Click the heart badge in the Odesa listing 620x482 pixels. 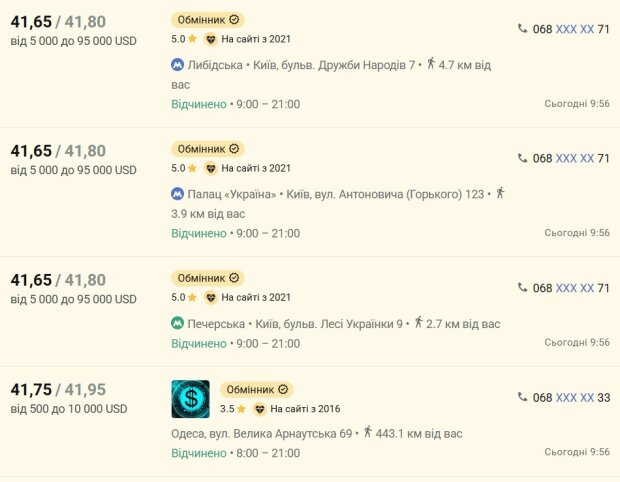(259, 409)
